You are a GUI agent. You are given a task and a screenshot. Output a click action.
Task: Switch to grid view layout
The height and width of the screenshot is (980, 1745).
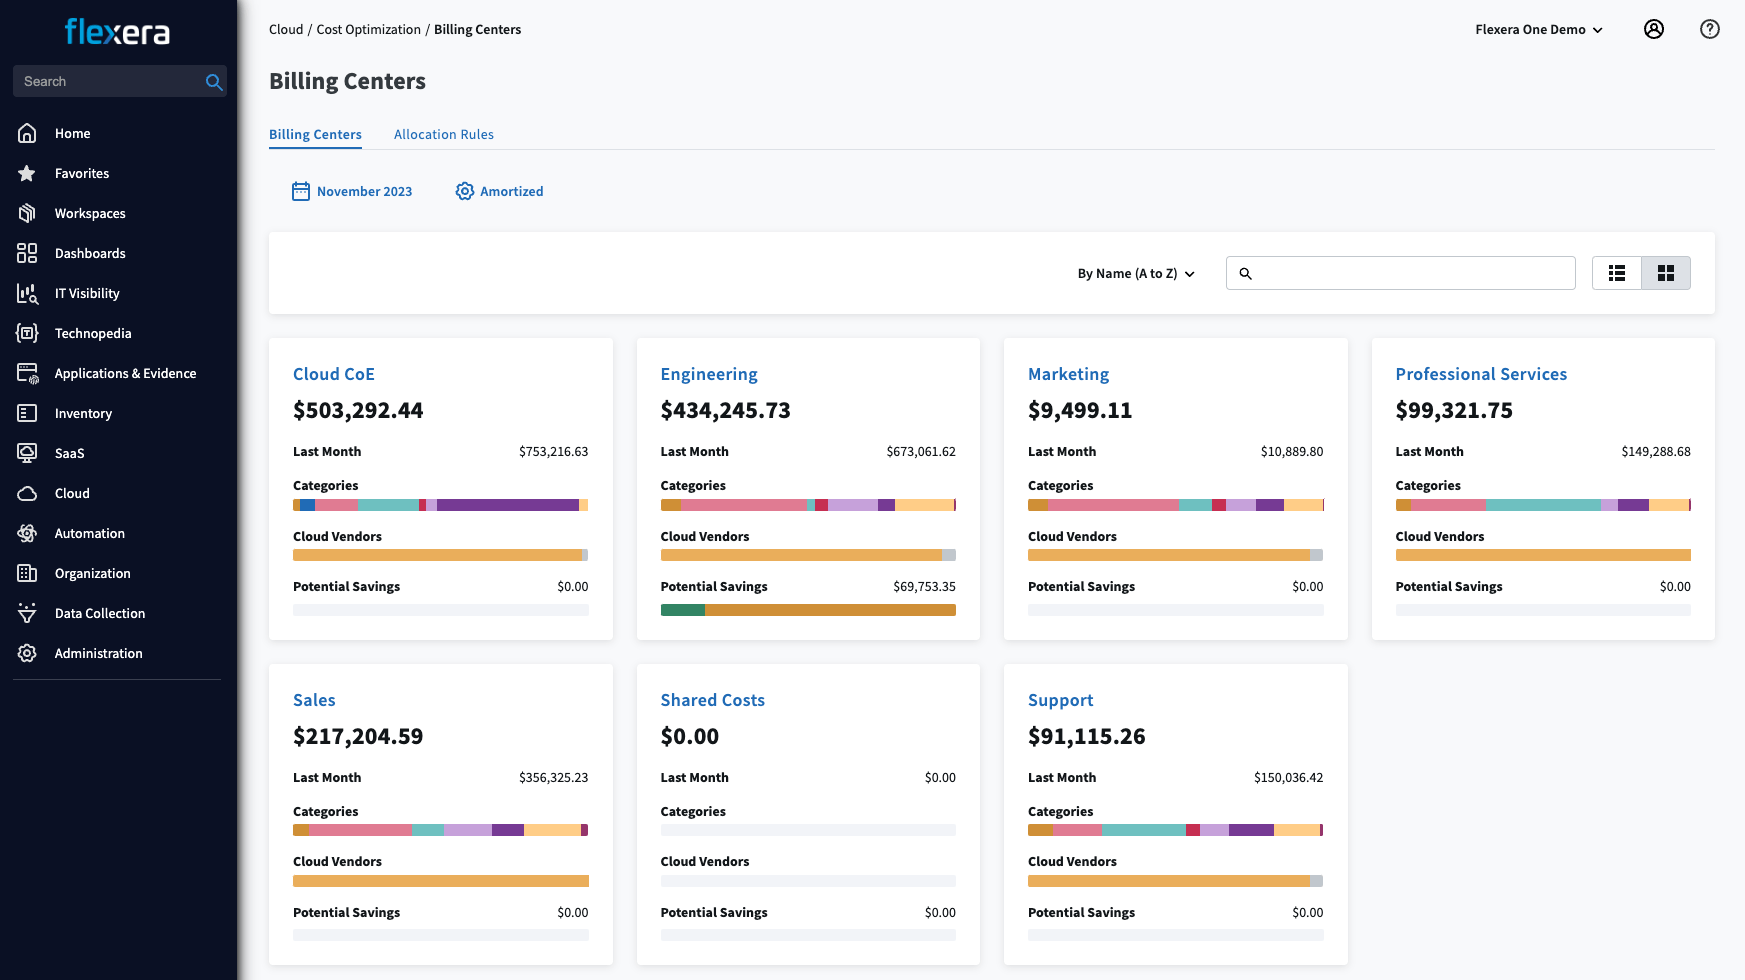point(1666,273)
